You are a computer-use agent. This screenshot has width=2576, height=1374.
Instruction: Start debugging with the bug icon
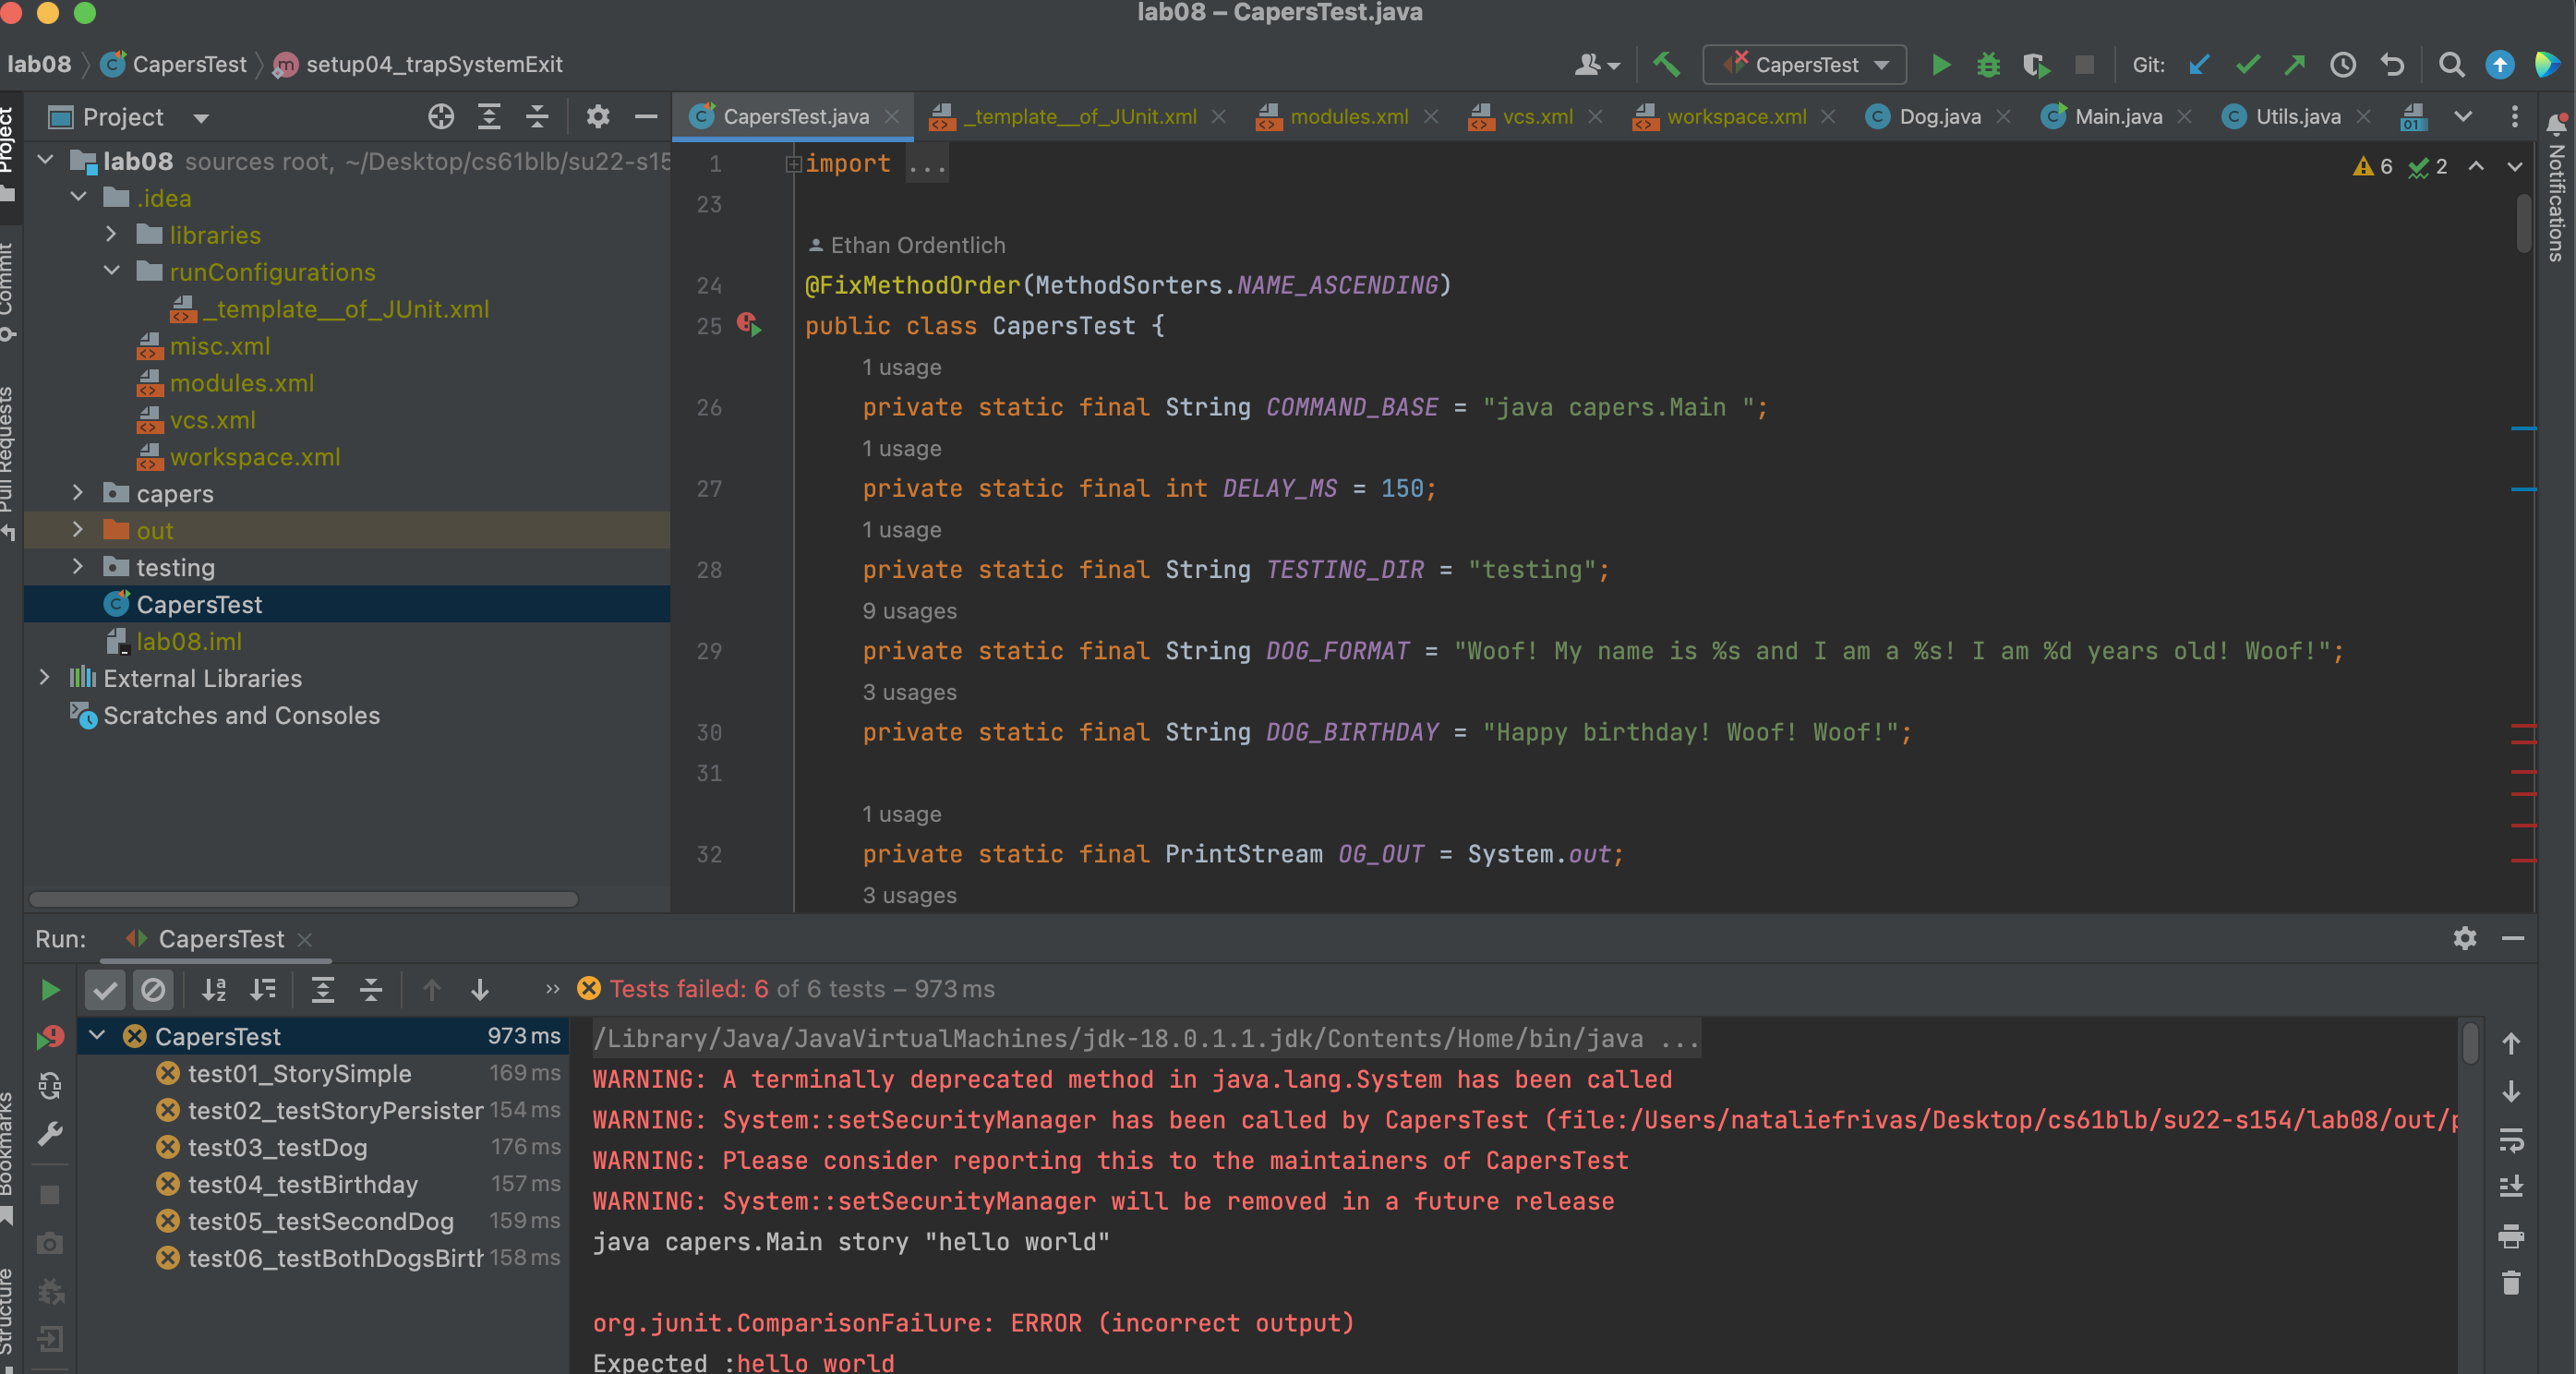point(1988,65)
